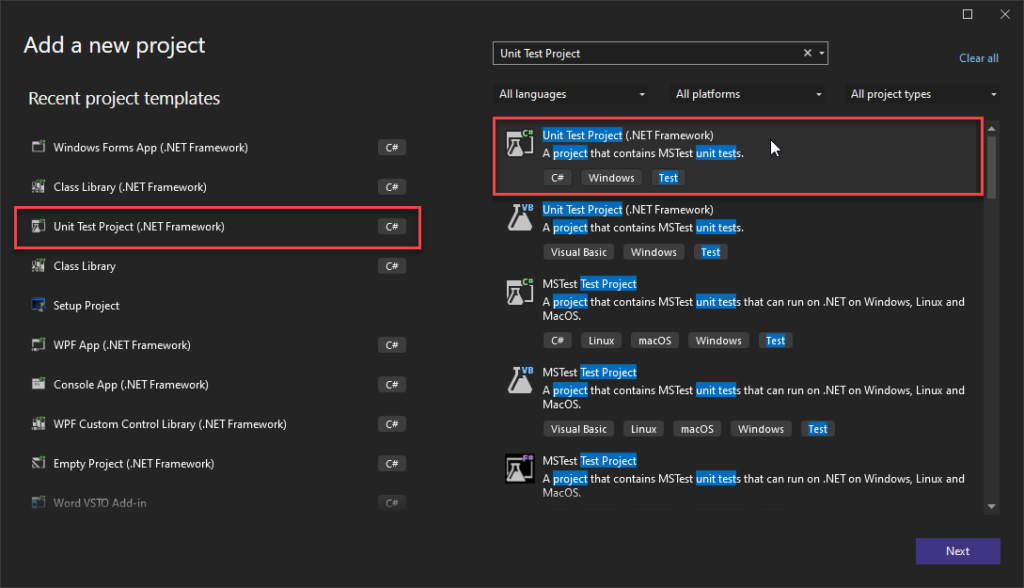Choose the F# MSTest Test Project result title
1024x588 pixels.
pyautogui.click(x=589, y=461)
